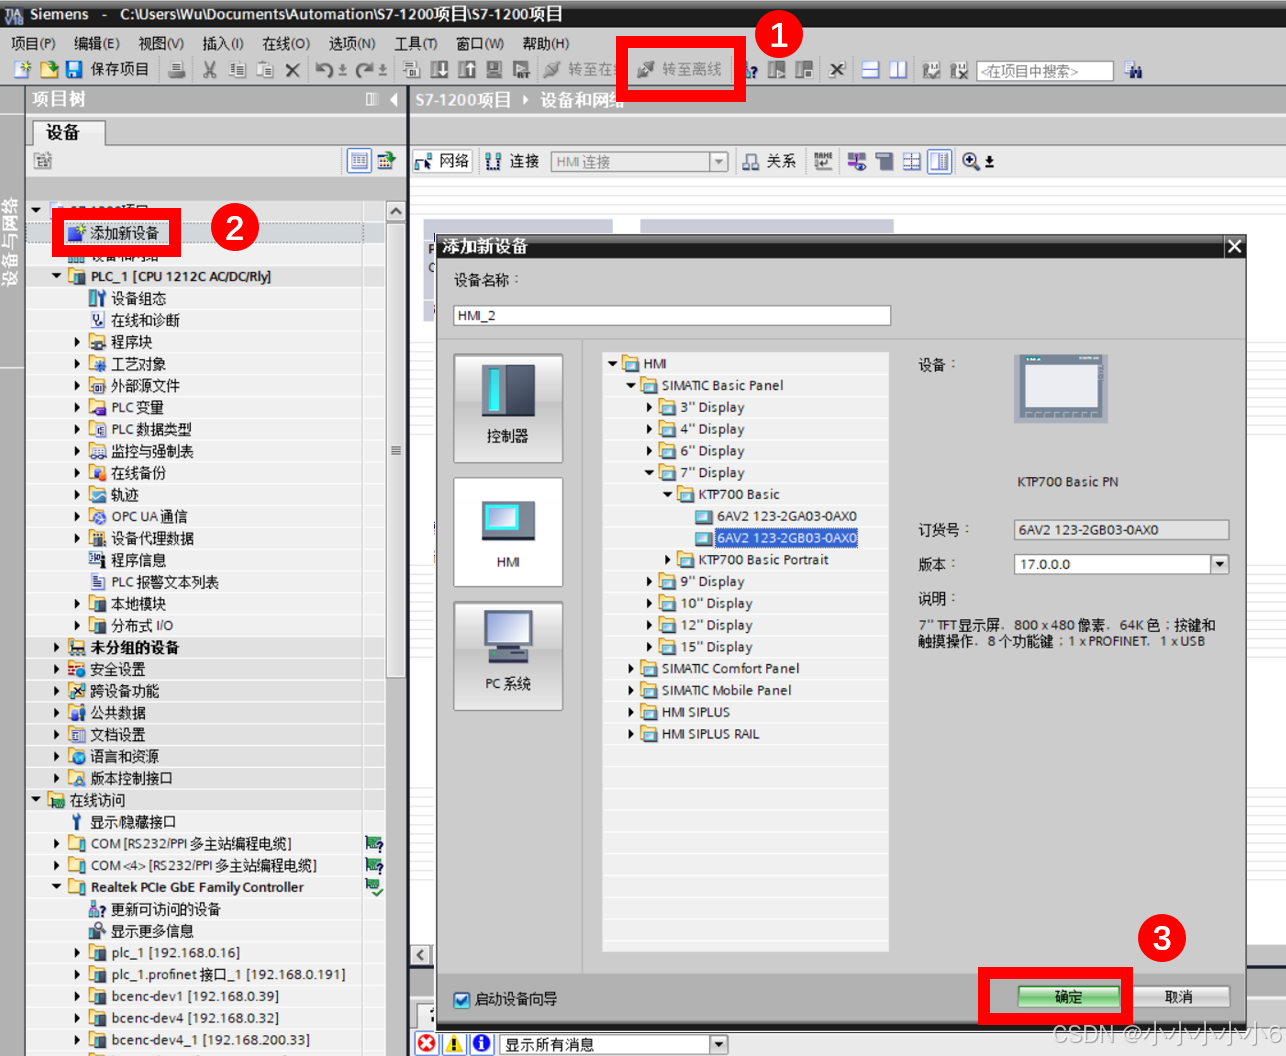Screen dimensions: 1286x1056
Task: Delete selection with X toolbar icon
Action: pyautogui.click(x=292, y=70)
